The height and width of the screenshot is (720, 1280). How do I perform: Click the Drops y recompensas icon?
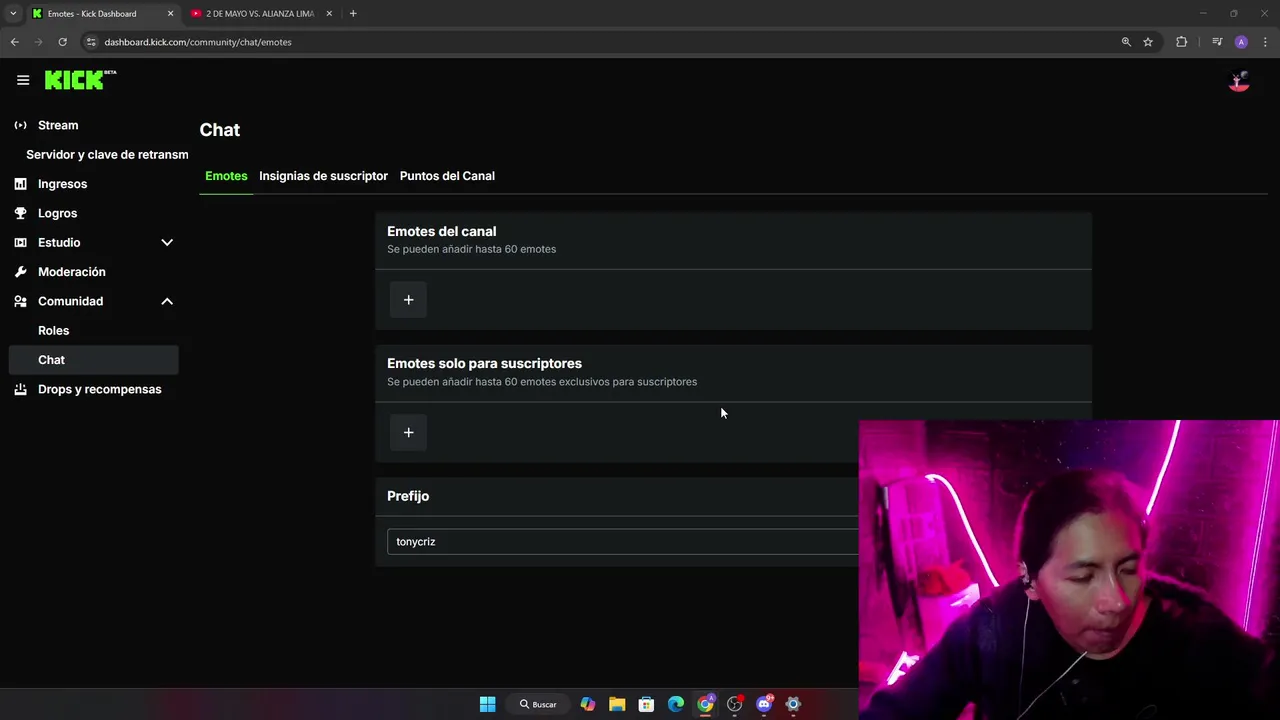coord(20,389)
